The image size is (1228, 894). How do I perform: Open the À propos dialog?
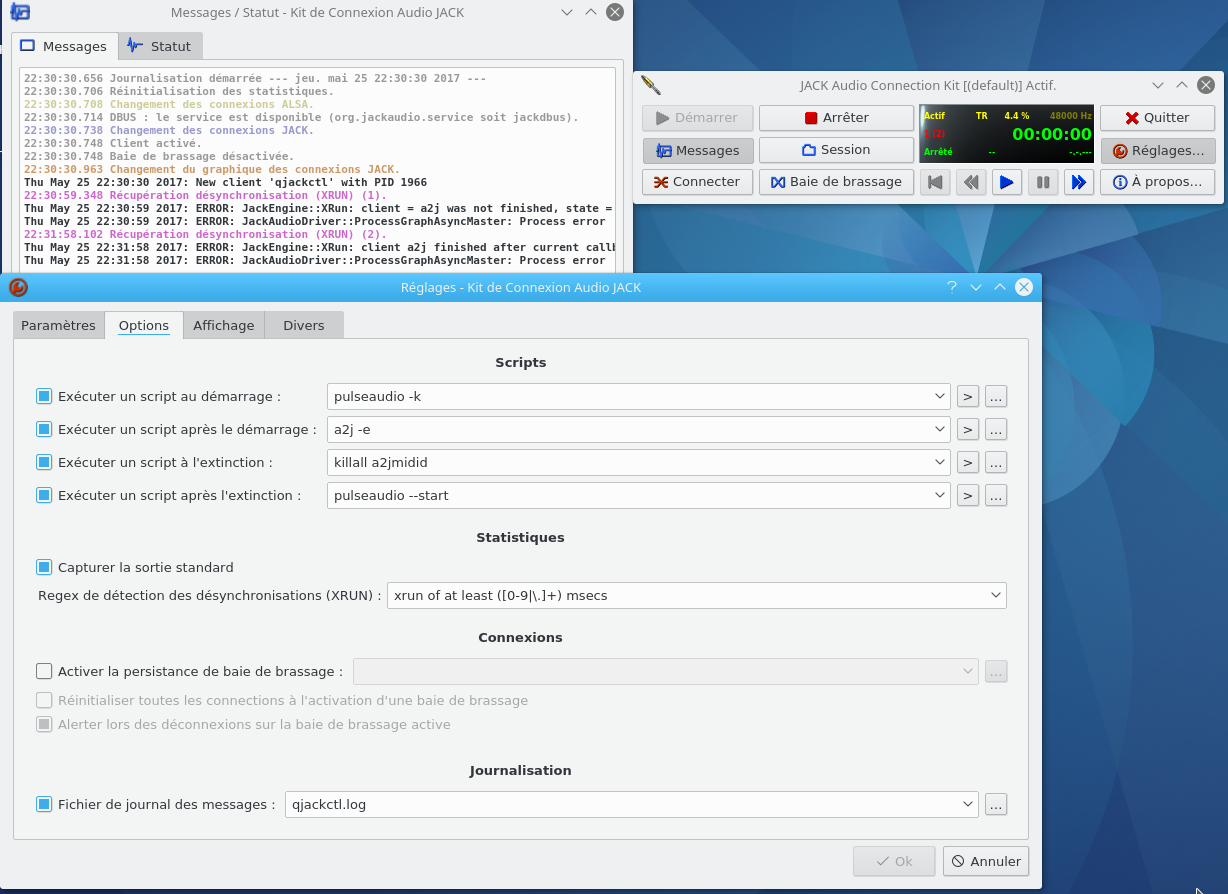pos(1158,182)
